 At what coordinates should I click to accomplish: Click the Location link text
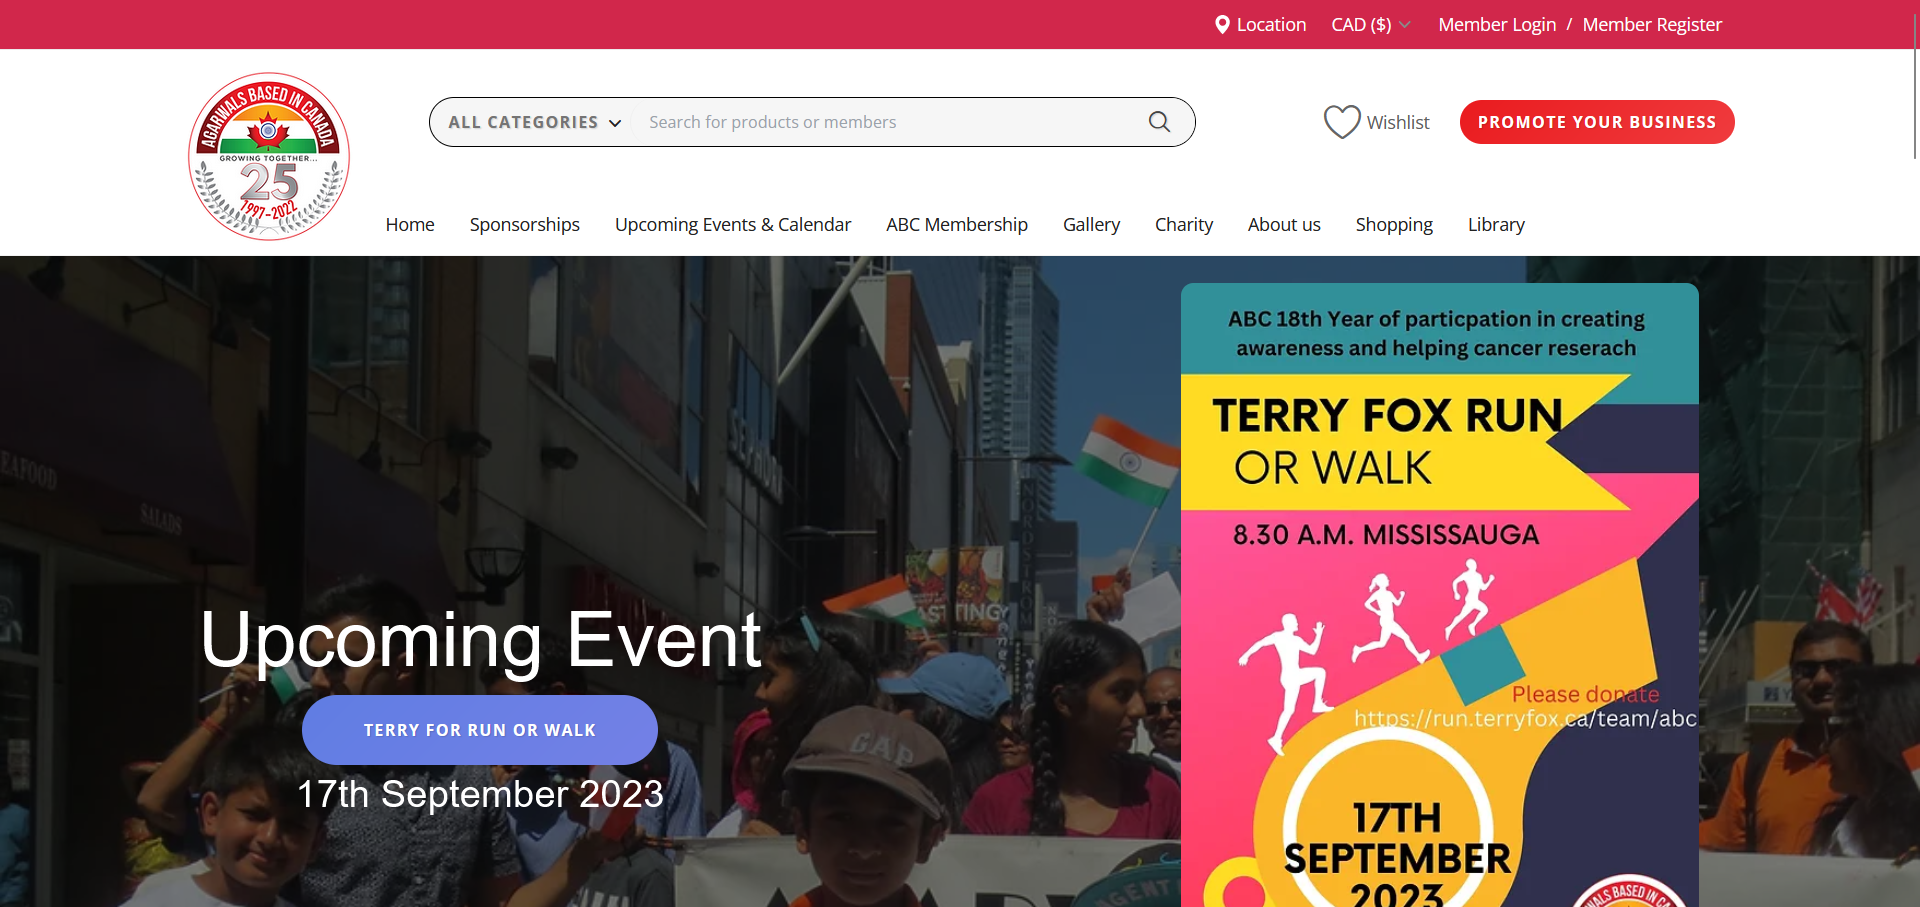1271,24
